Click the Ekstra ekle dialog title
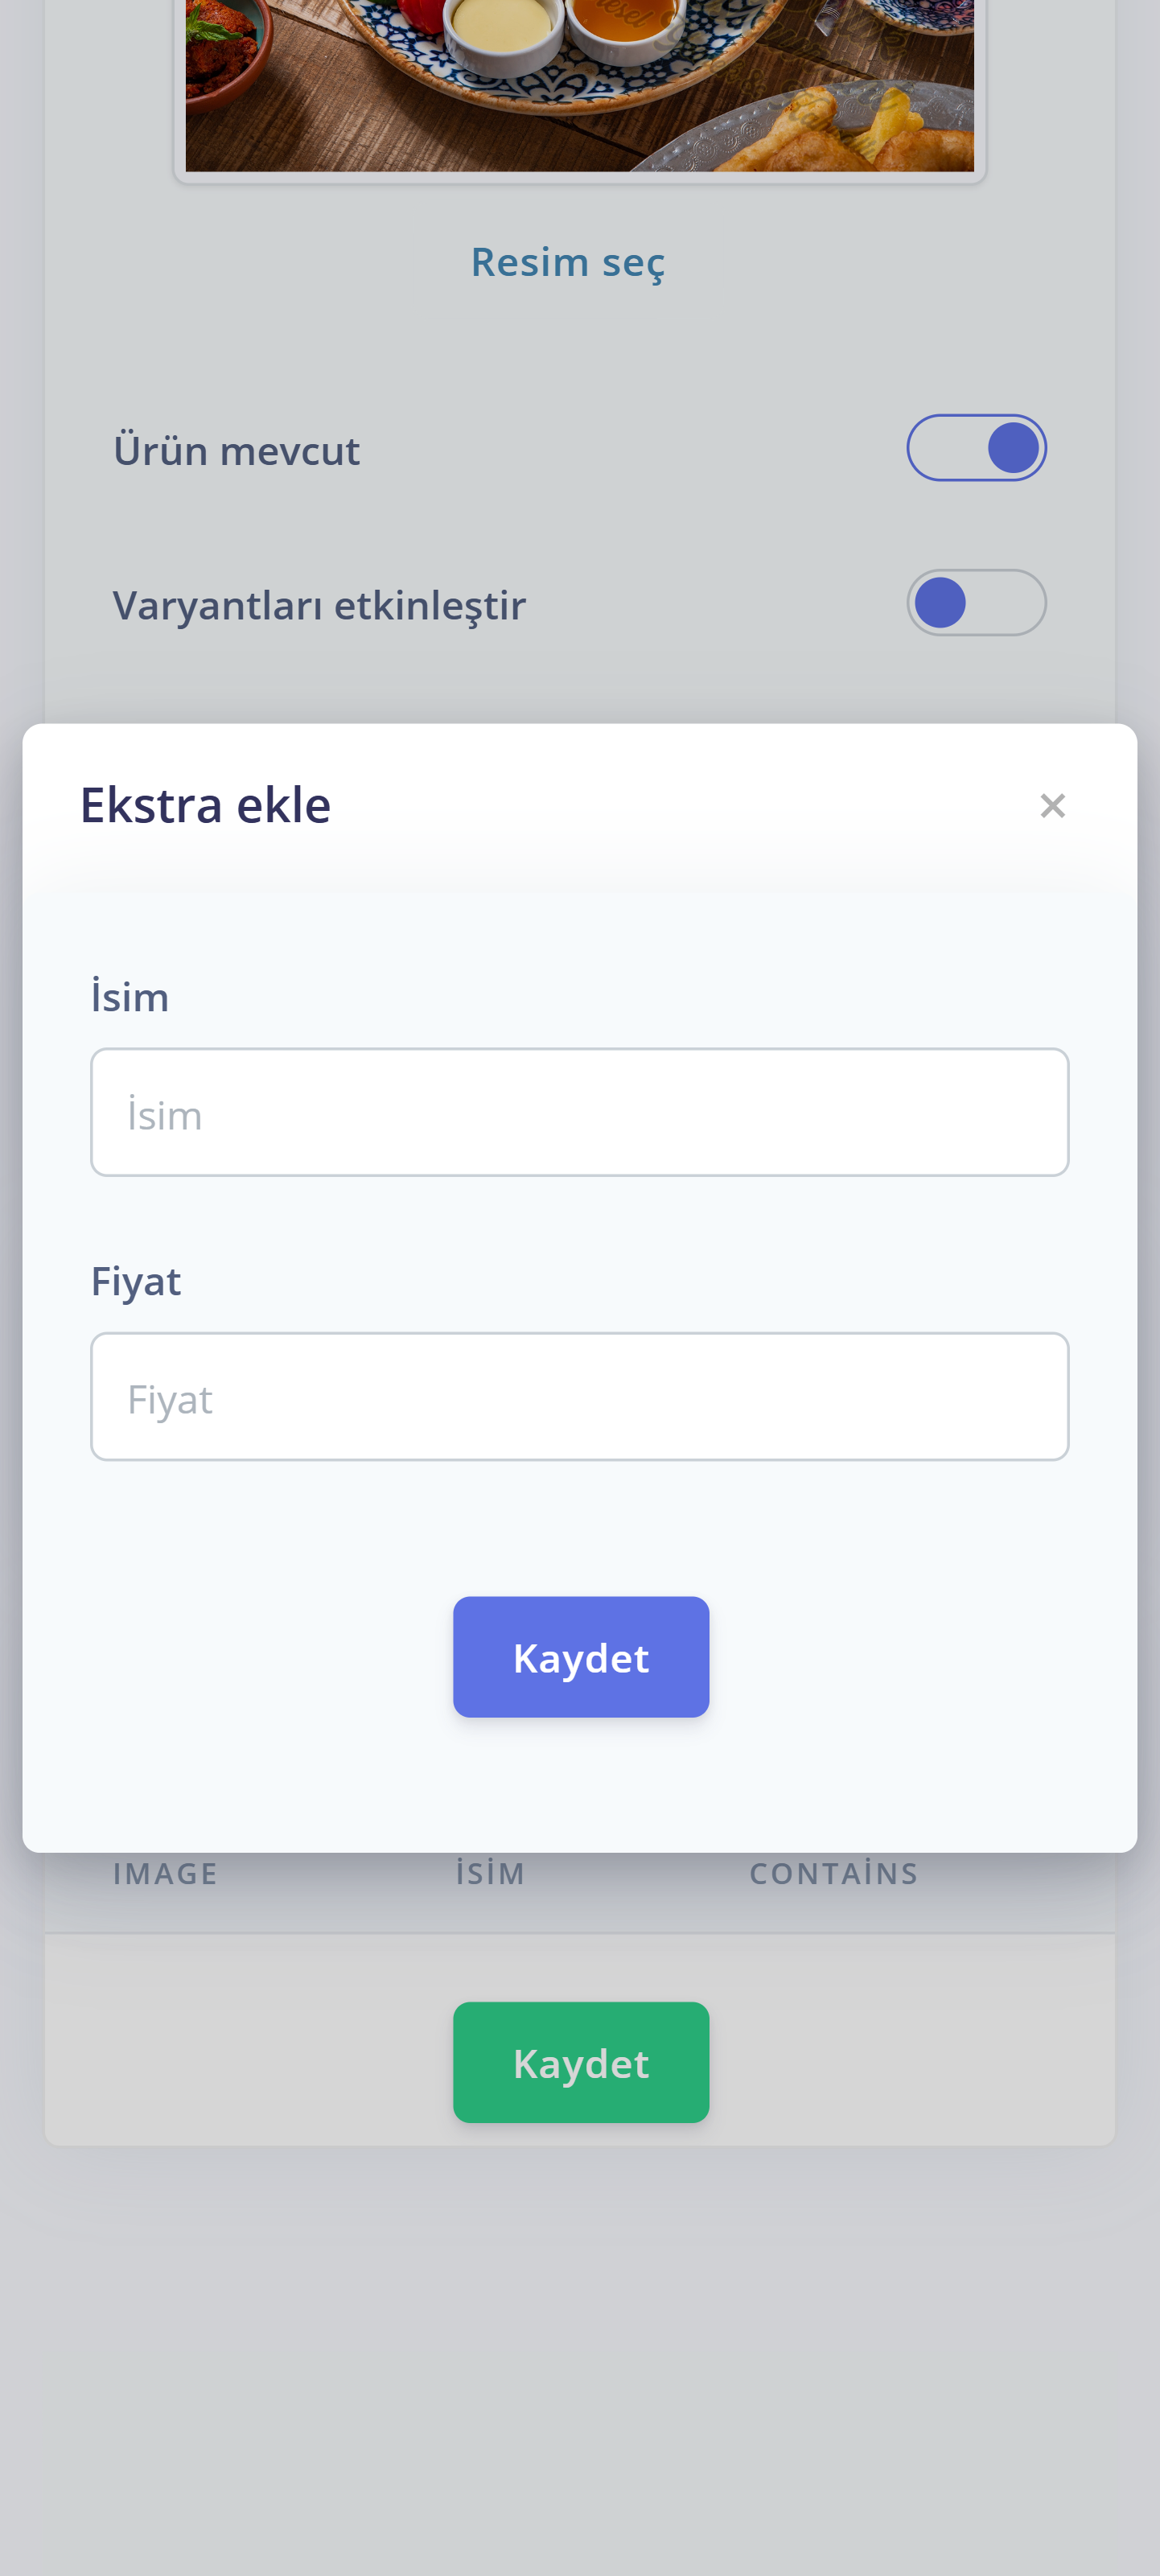Image resolution: width=1160 pixels, height=2576 pixels. (206, 805)
